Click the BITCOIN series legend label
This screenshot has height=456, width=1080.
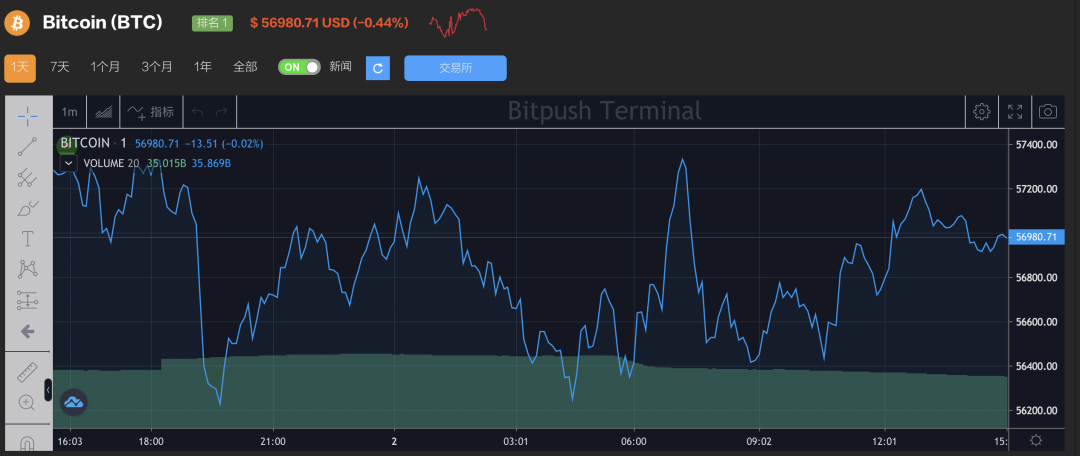coord(85,143)
